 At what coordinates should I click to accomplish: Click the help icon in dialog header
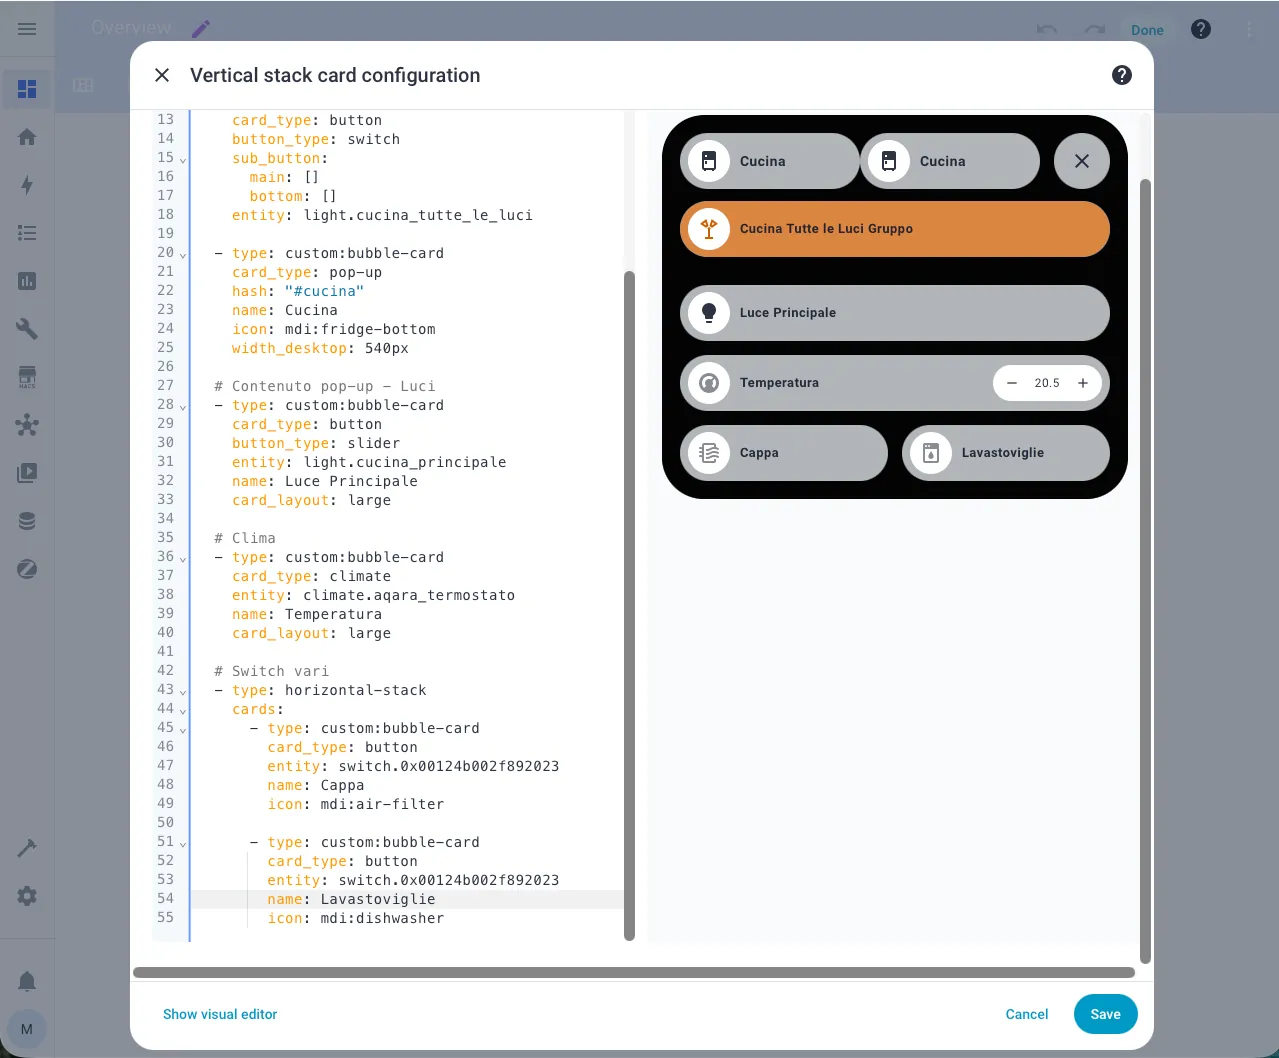(x=1121, y=75)
